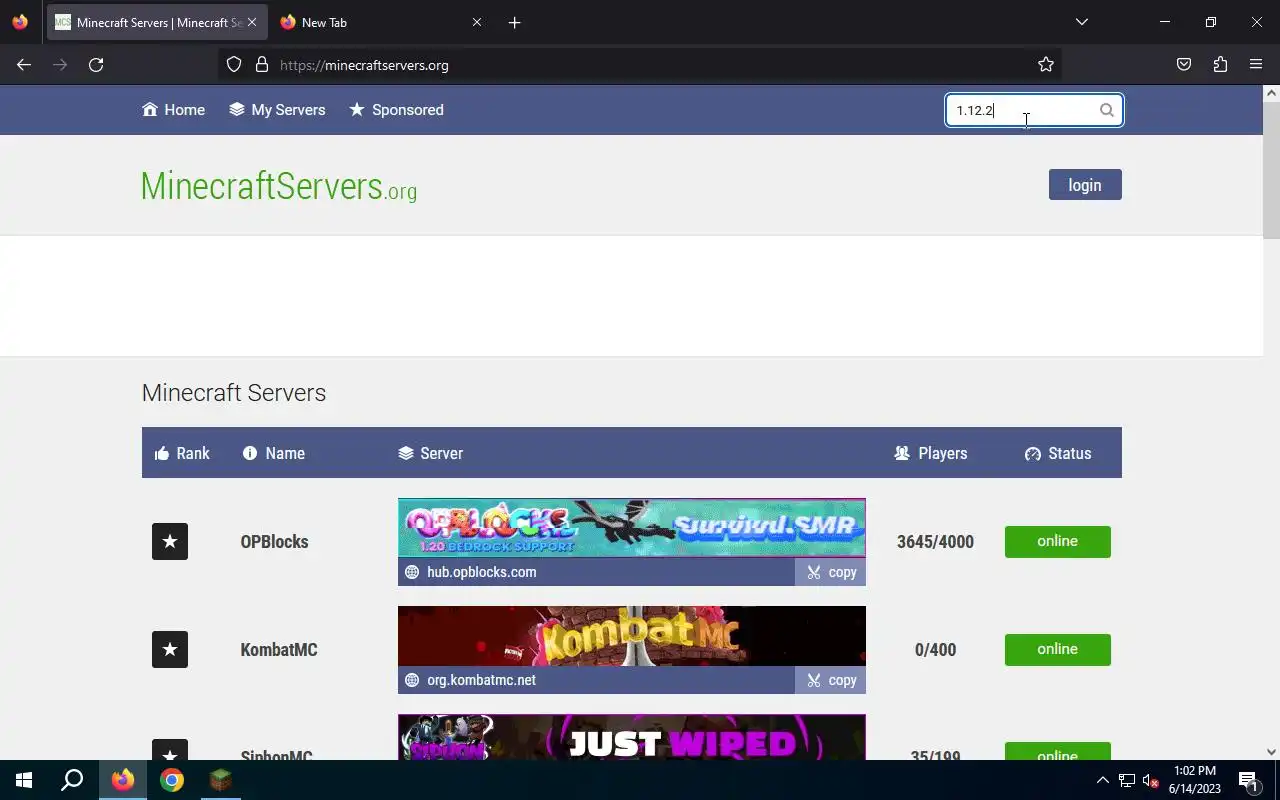The height and width of the screenshot is (800, 1280).
Task: Copy the hub.opblocks.com address
Action: coord(831,572)
